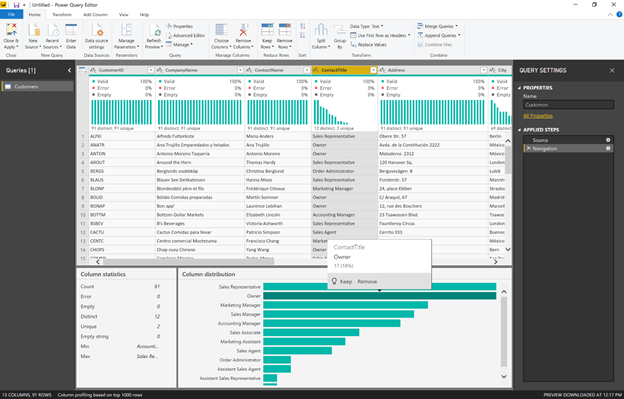The width and height of the screenshot is (624, 399).
Task: Click the Keep Rows icon
Action: (x=267, y=30)
